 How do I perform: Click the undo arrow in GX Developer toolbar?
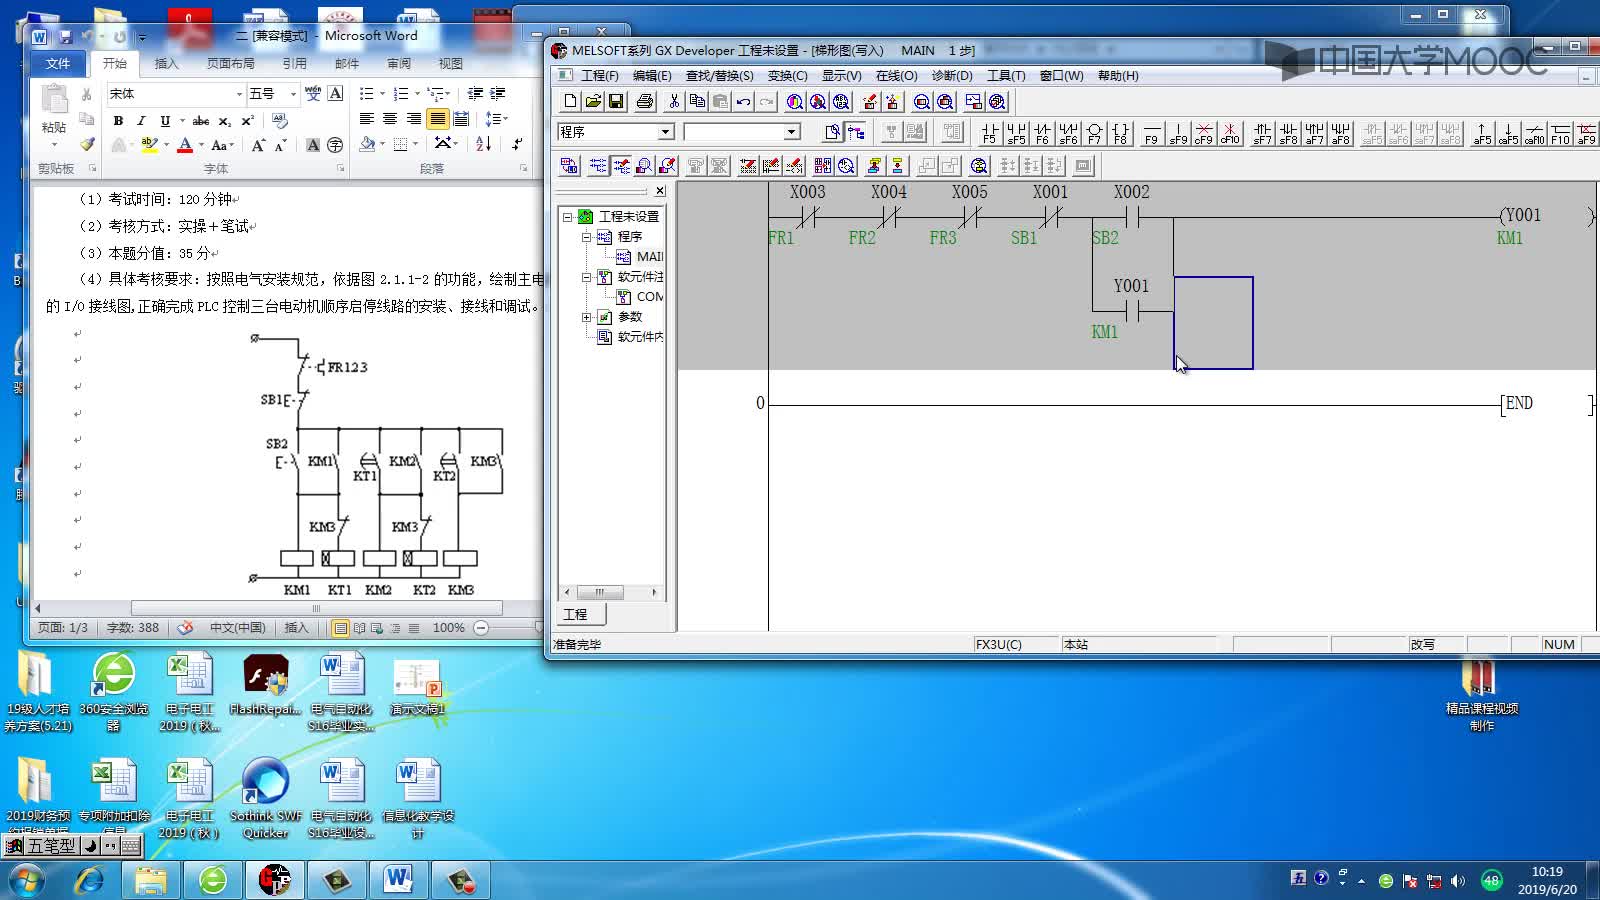pos(743,102)
